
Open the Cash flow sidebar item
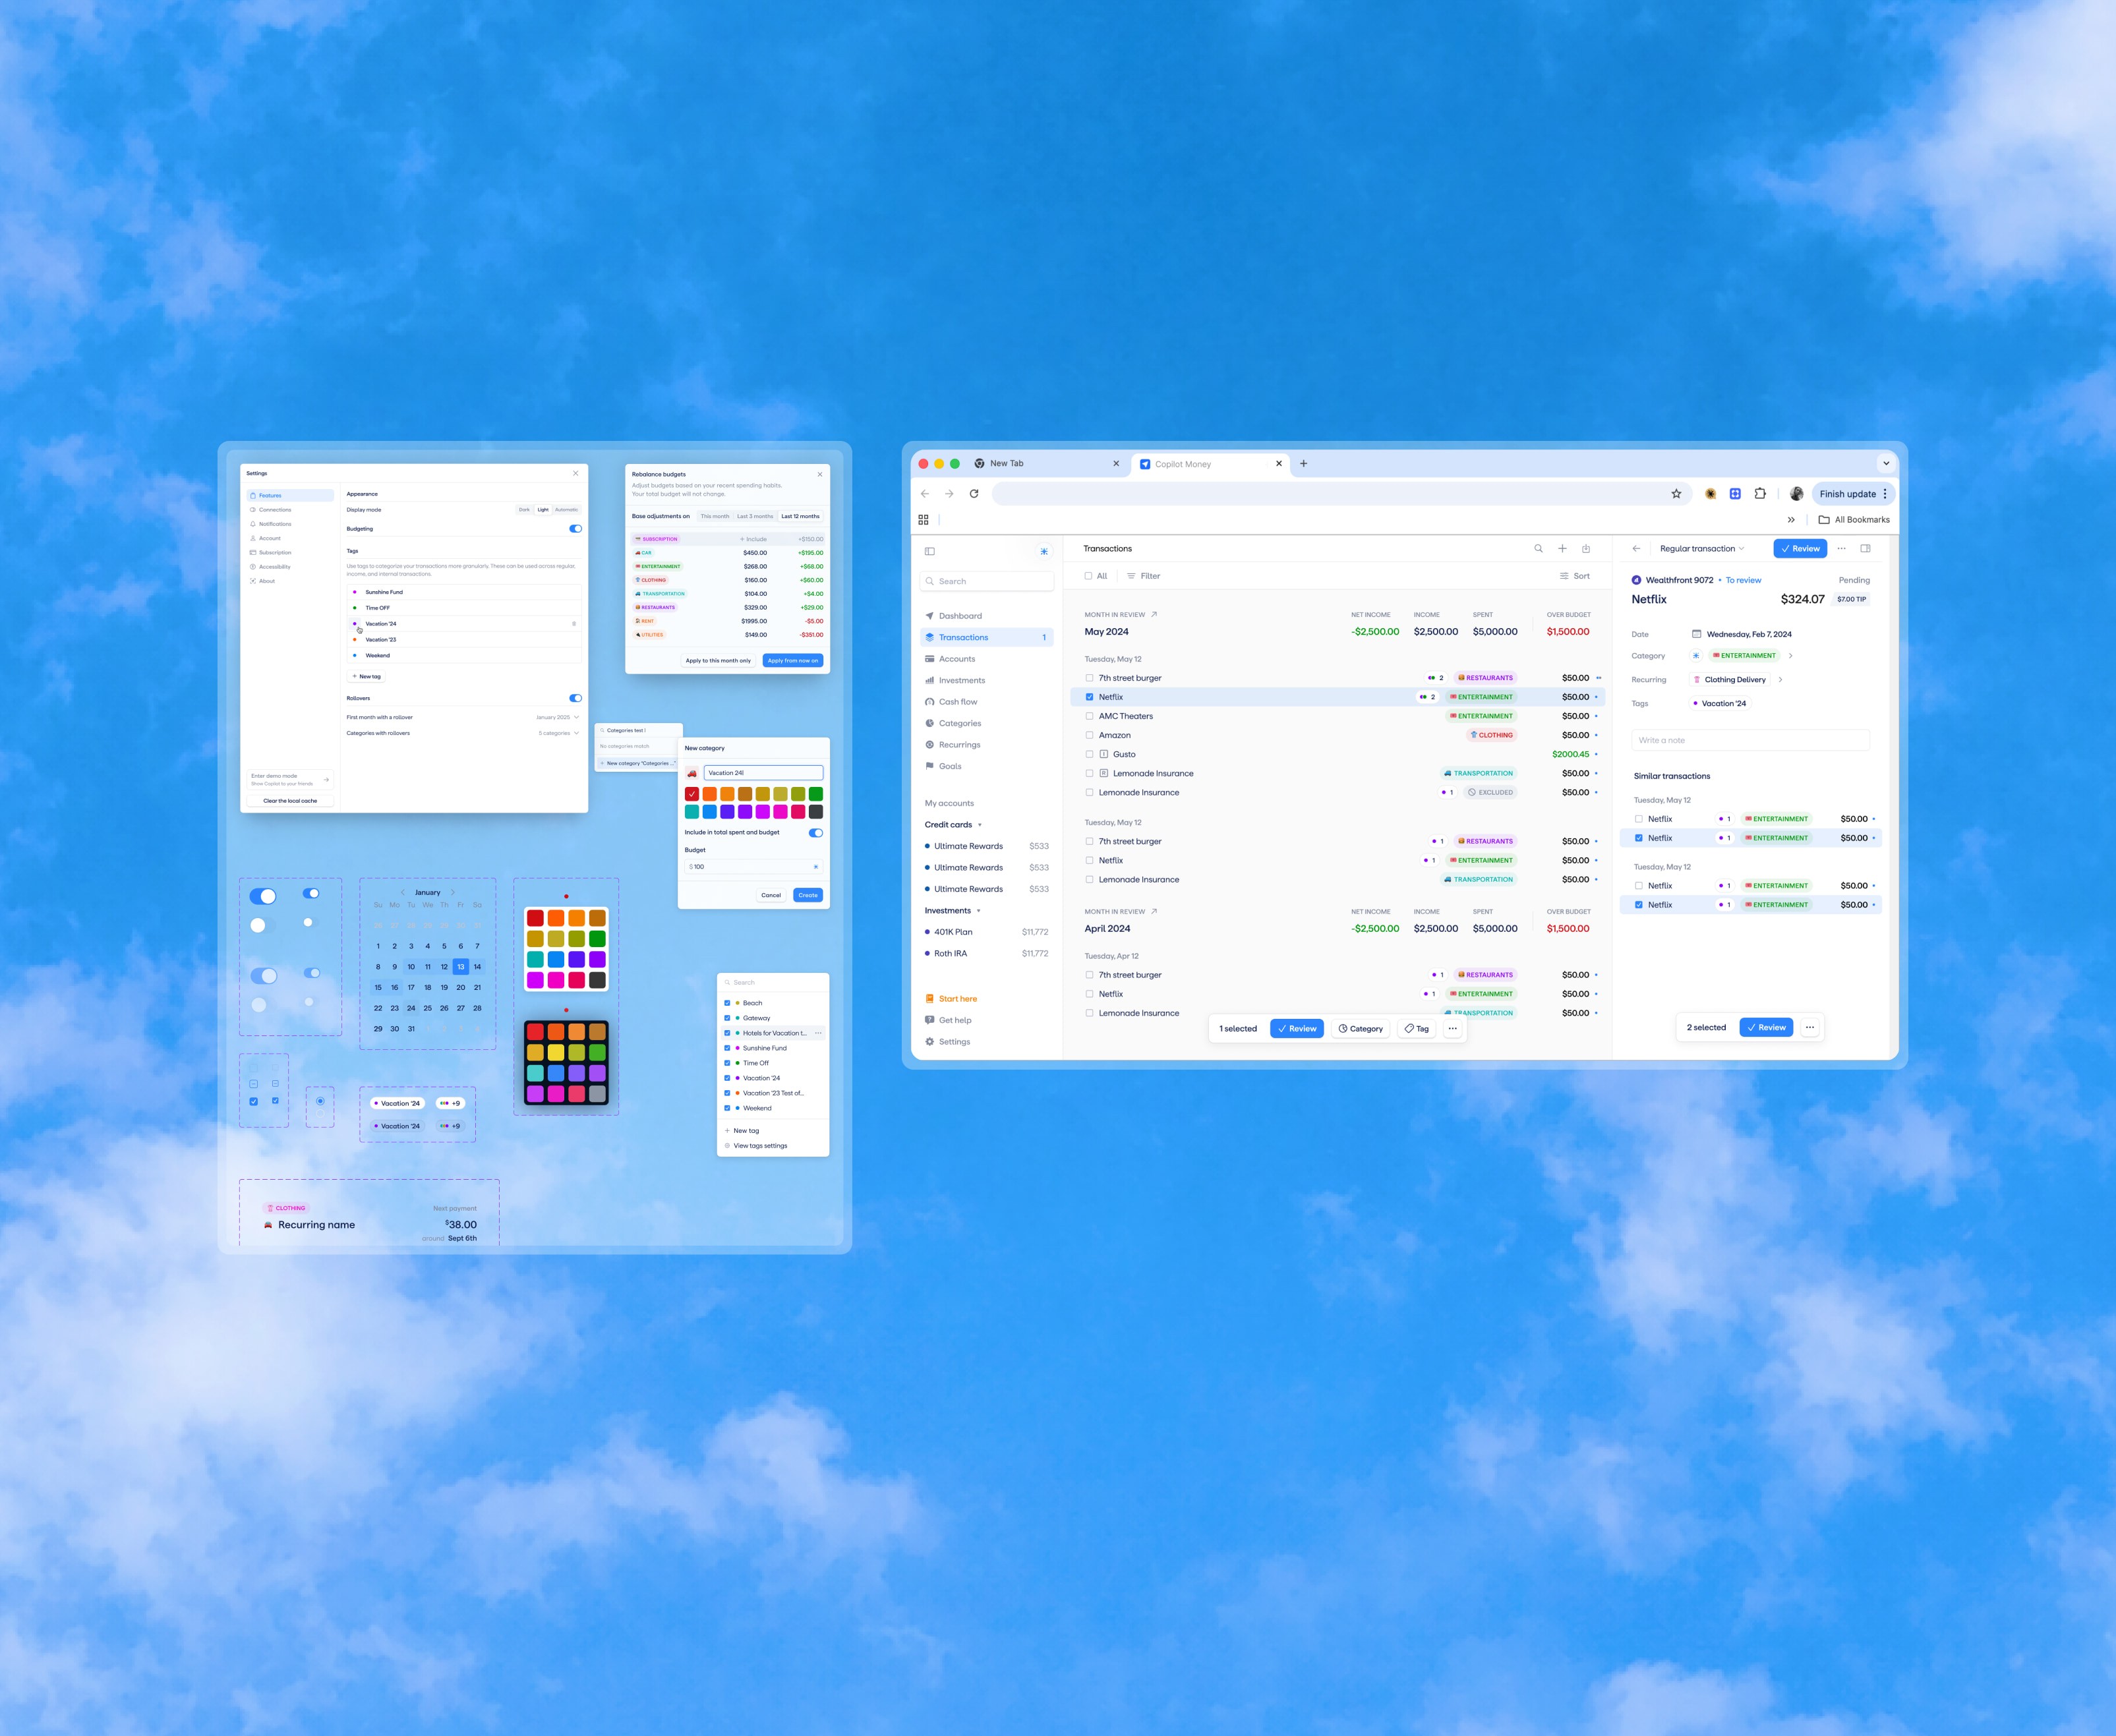pos(957,702)
